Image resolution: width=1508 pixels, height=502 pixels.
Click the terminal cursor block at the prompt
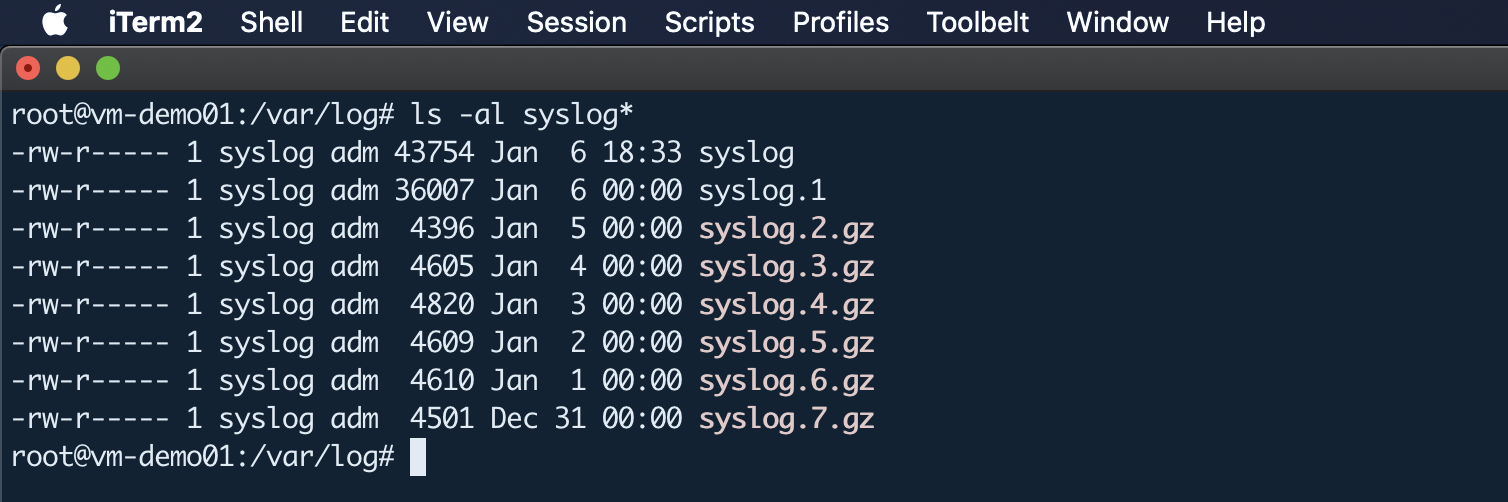pyautogui.click(x=418, y=457)
